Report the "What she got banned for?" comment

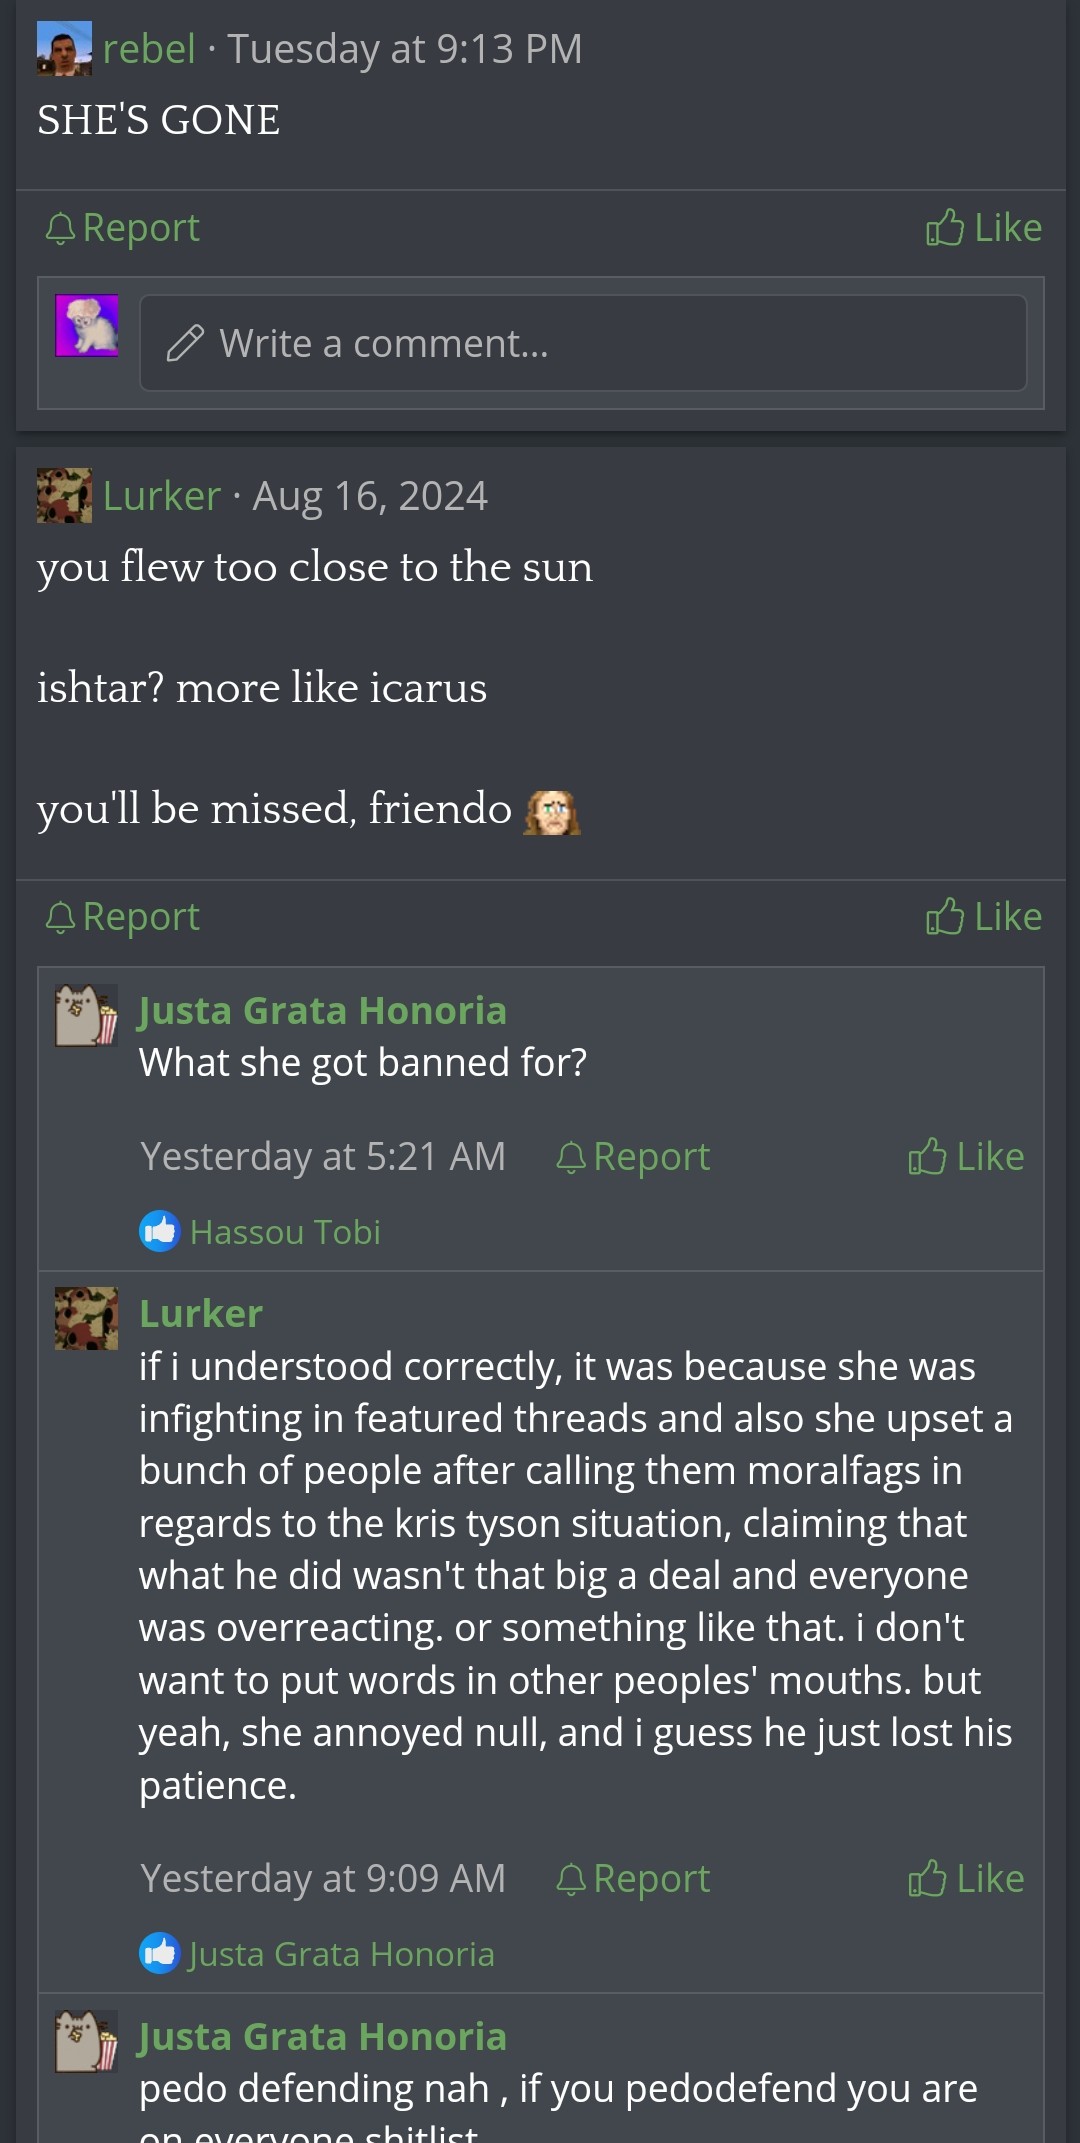pos(633,1157)
